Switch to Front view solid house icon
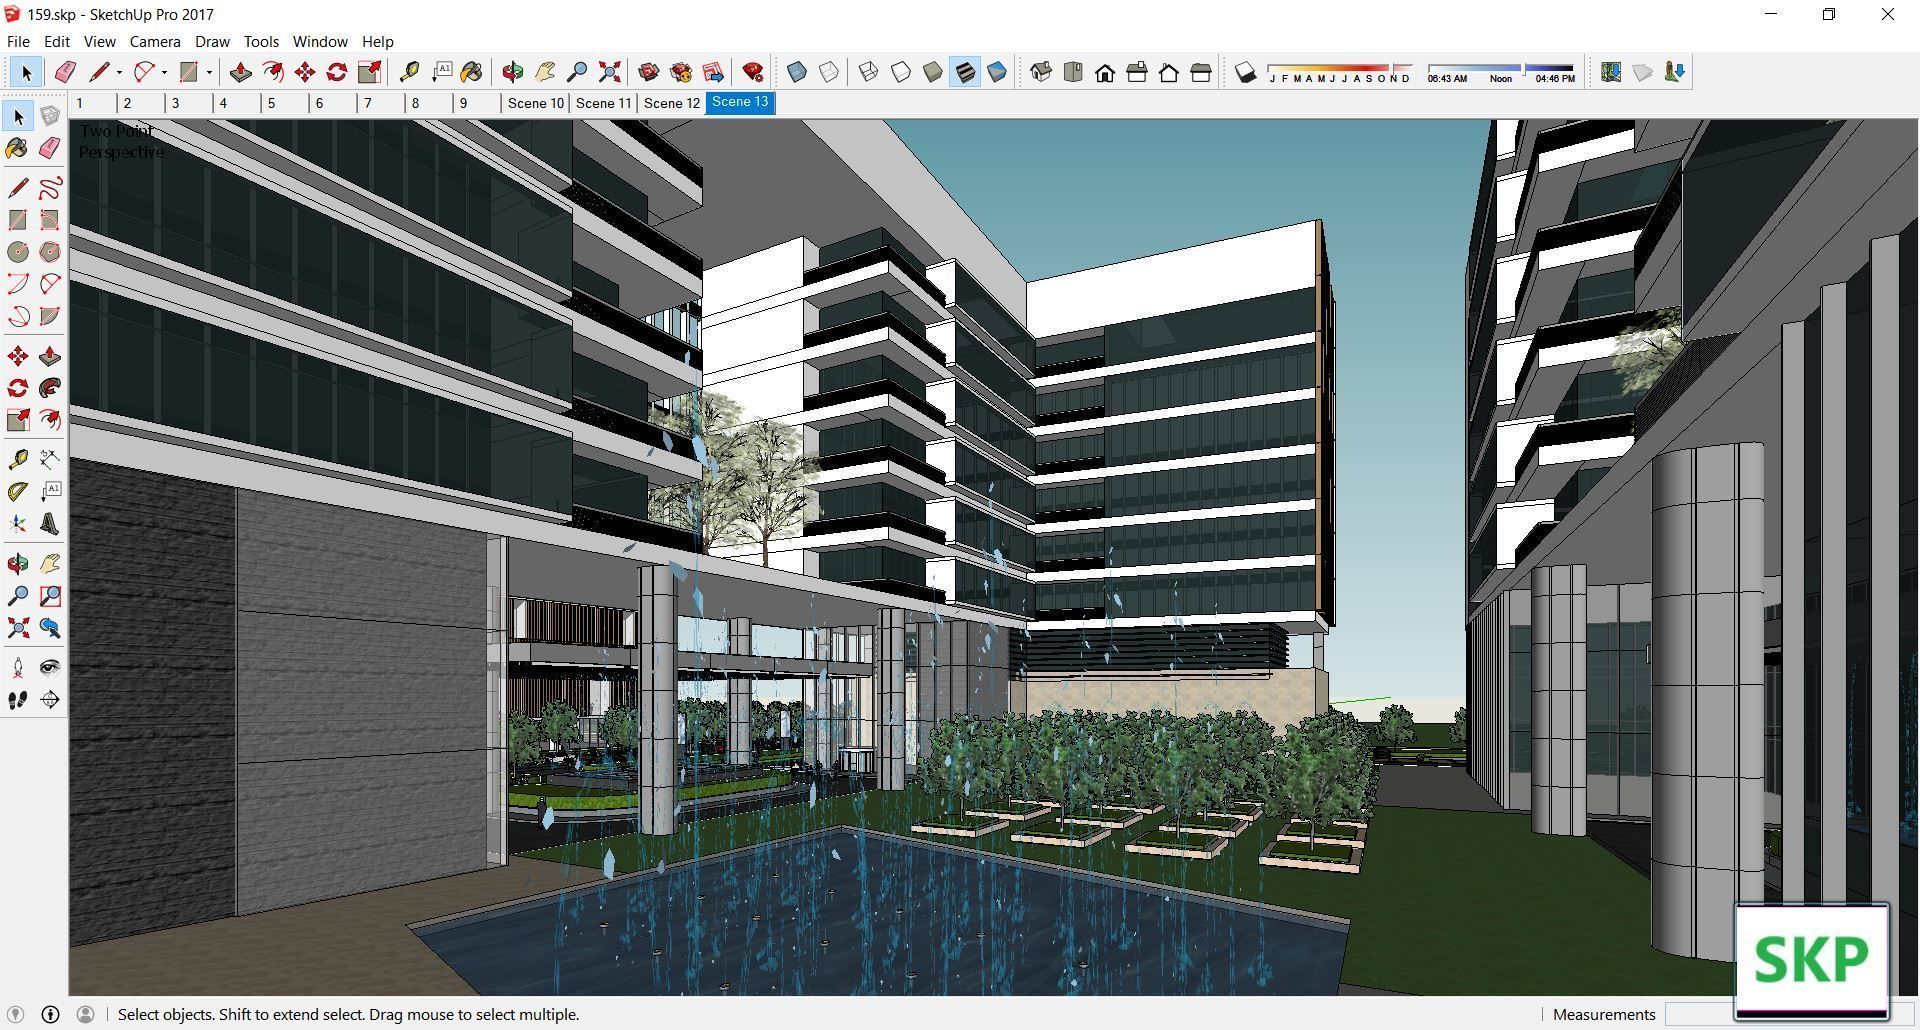1920x1030 pixels. pos(1105,72)
